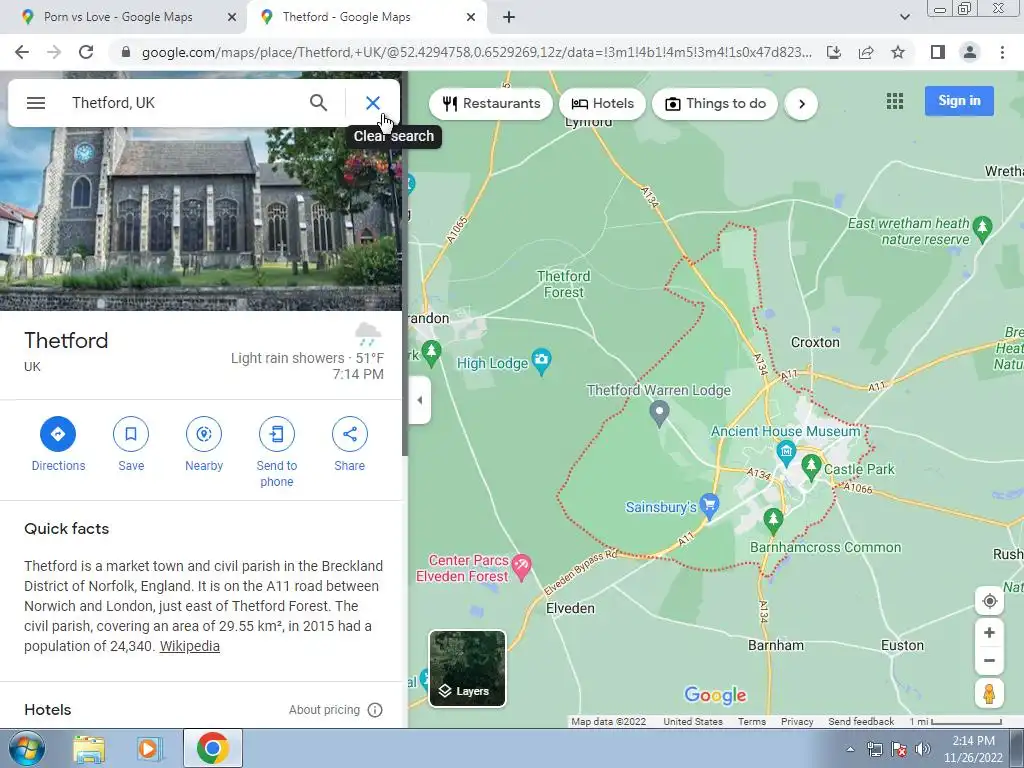
Task: Click the volume speaker tray icon
Action: [x=922, y=749]
